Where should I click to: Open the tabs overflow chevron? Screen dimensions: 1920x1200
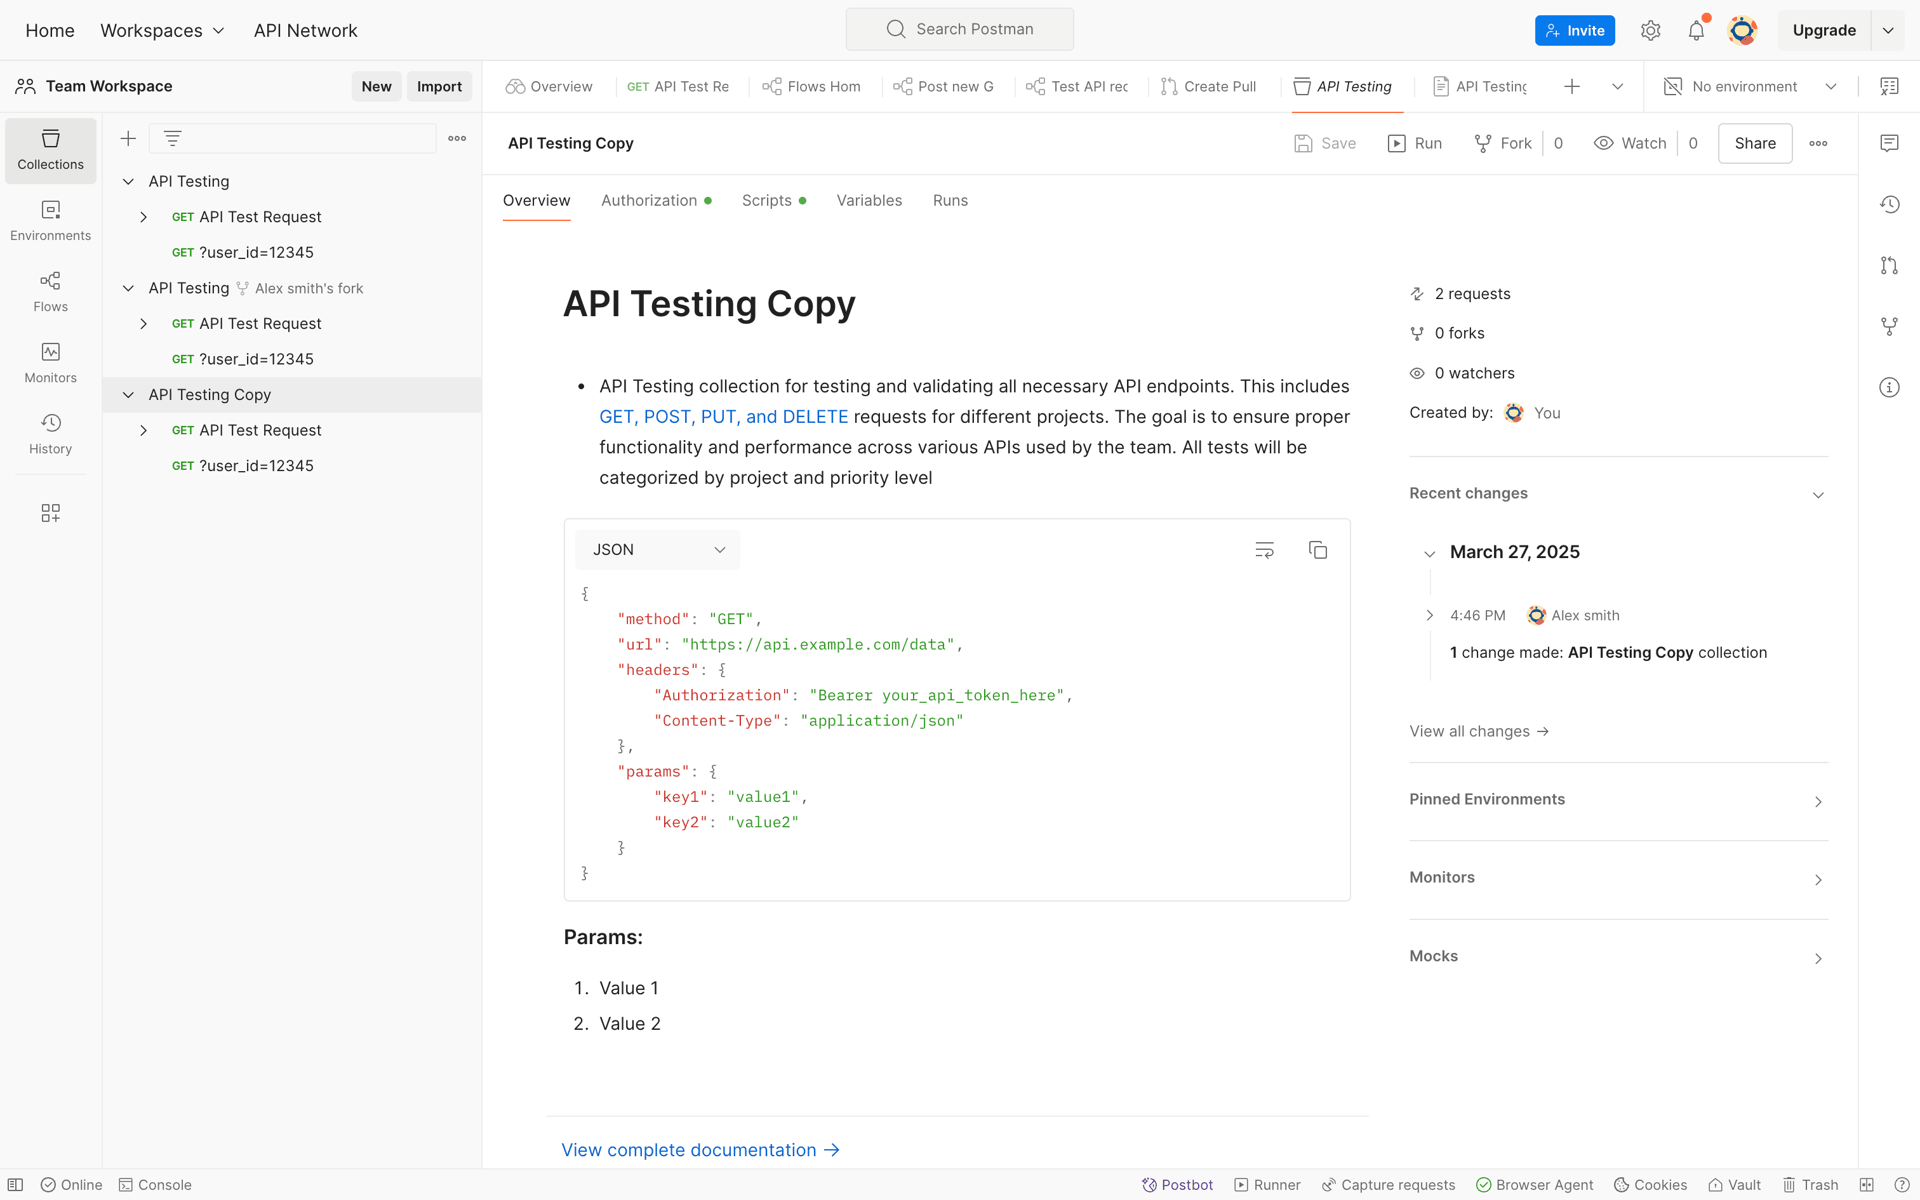[x=1617, y=87]
